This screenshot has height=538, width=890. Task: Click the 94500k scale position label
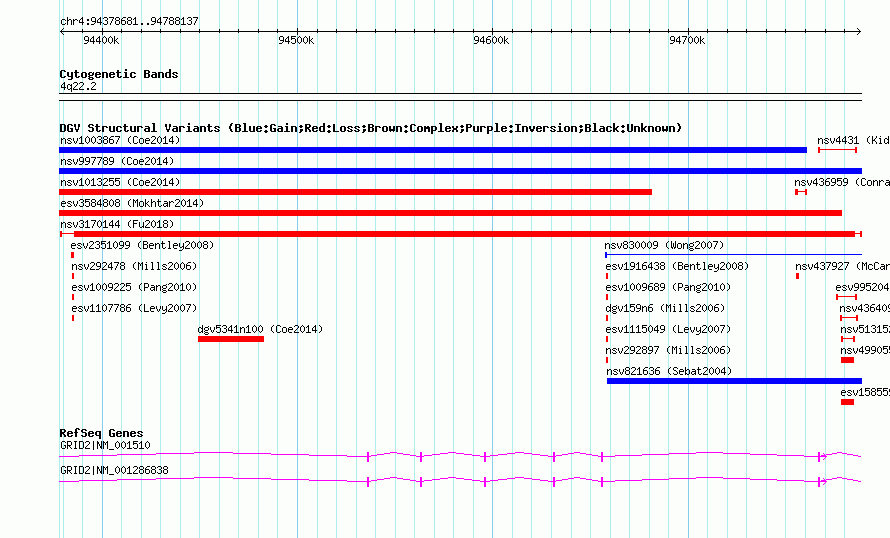pos(296,40)
